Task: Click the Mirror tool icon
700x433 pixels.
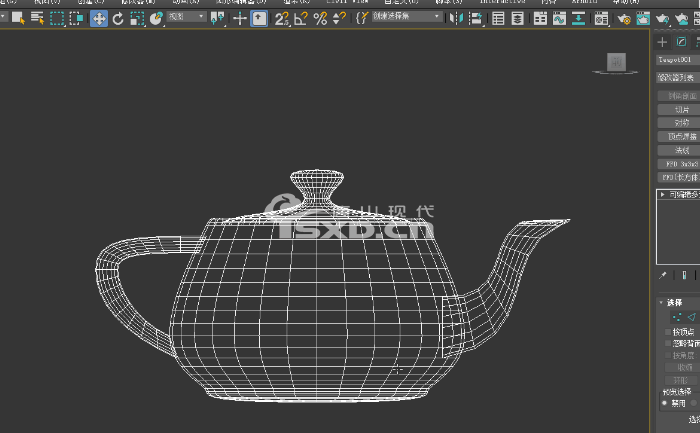Action: click(456, 18)
